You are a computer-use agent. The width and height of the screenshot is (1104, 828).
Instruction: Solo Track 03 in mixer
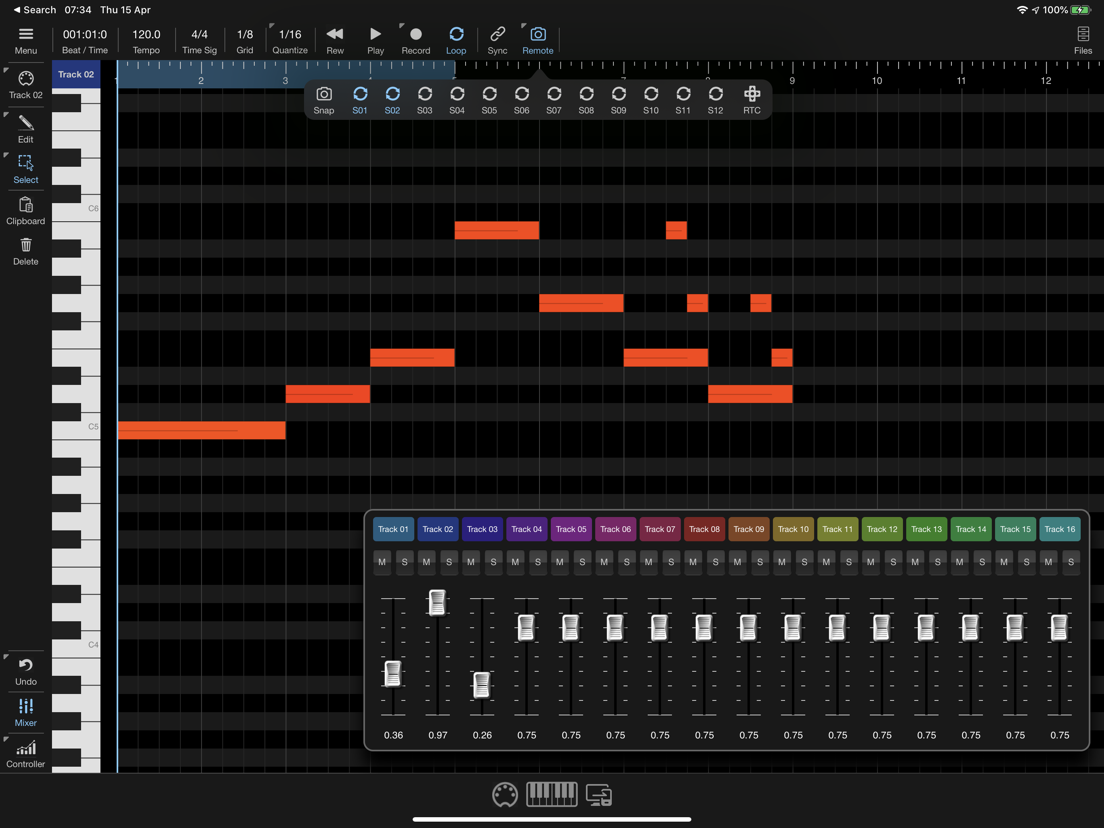click(494, 562)
